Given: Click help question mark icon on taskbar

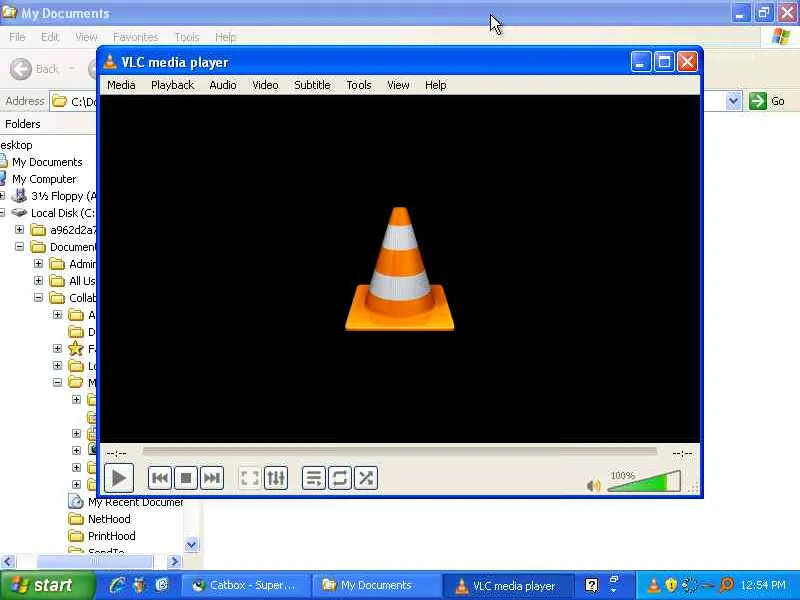Looking at the screenshot, I should (x=591, y=585).
